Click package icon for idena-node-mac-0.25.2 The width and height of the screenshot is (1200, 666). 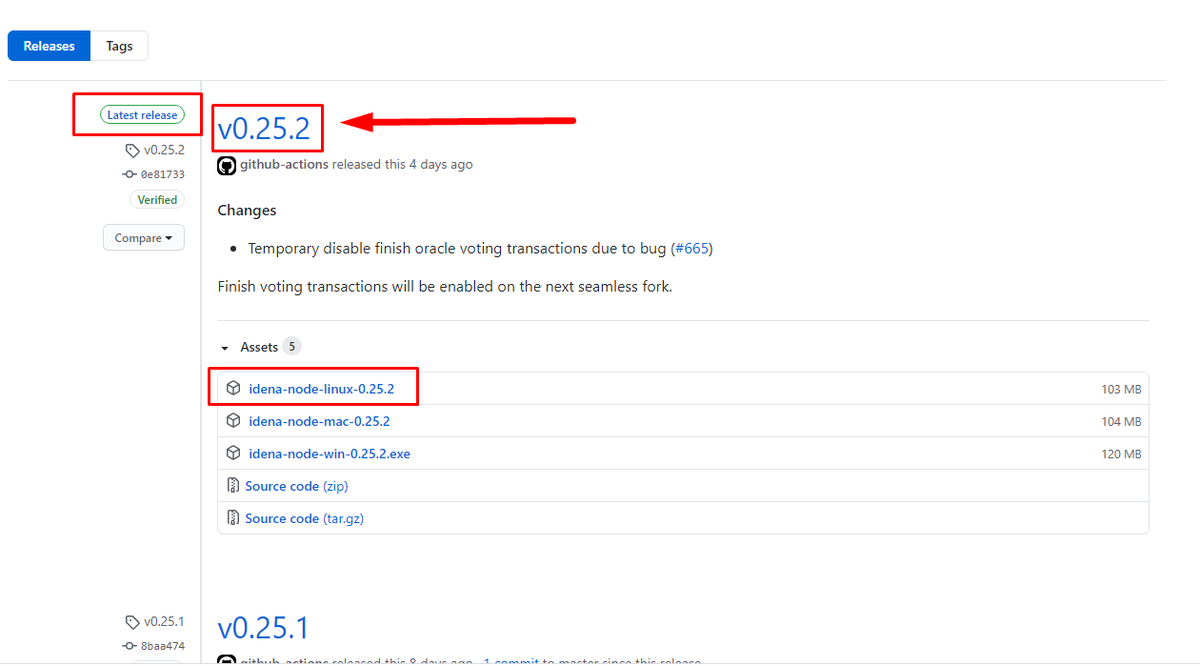pyautogui.click(x=233, y=421)
